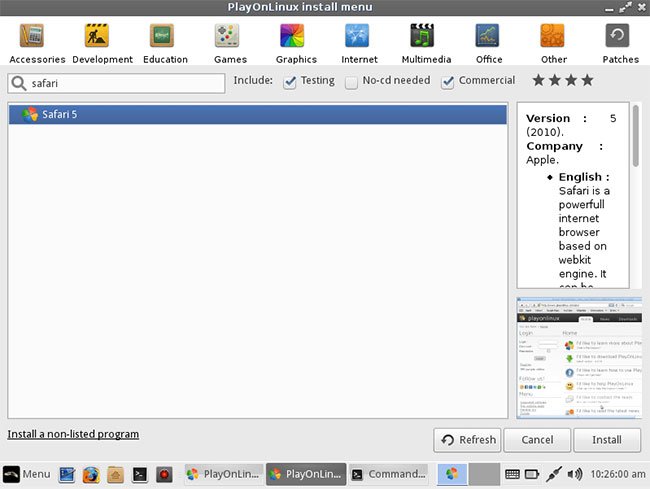The image size is (650, 489).
Task: Click the description panel scrollbar
Action: 636,136
